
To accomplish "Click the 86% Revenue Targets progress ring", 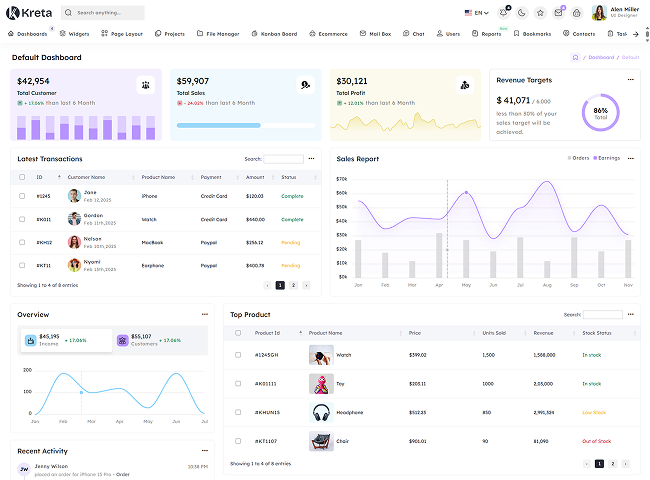I will pyautogui.click(x=600, y=112).
